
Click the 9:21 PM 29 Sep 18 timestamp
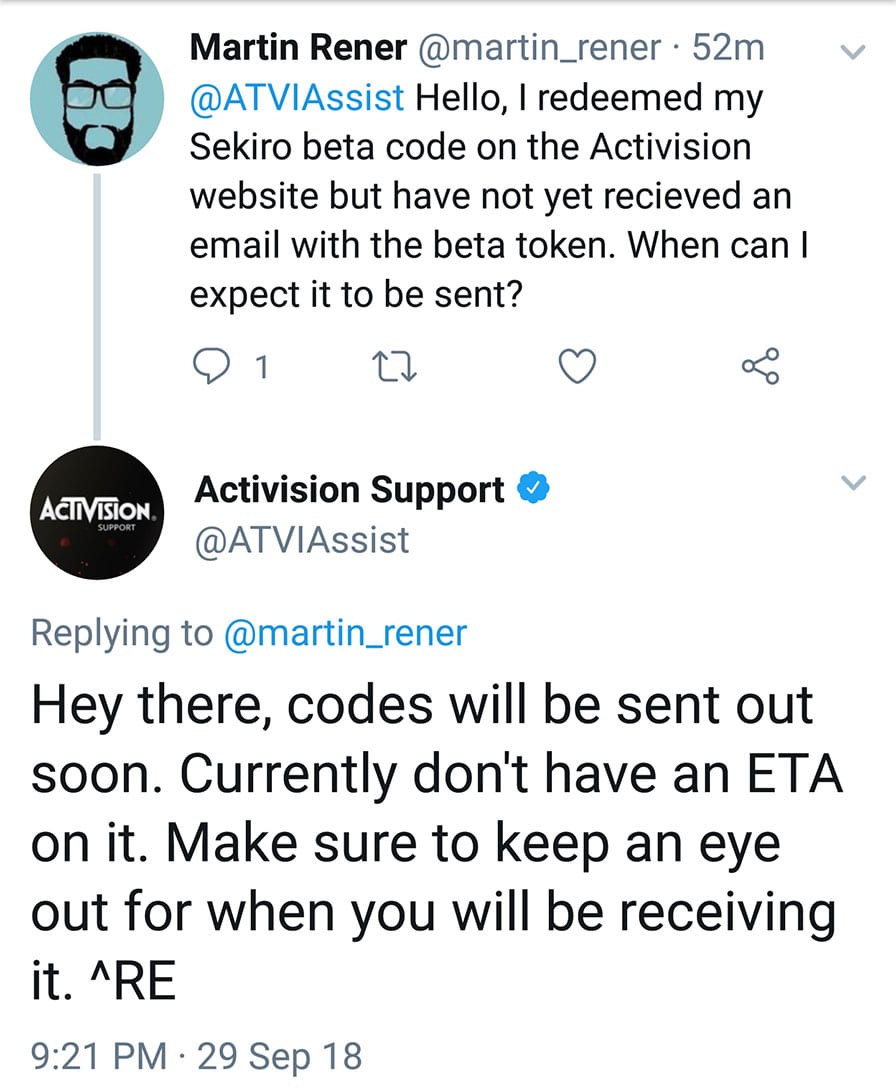[197, 1055]
